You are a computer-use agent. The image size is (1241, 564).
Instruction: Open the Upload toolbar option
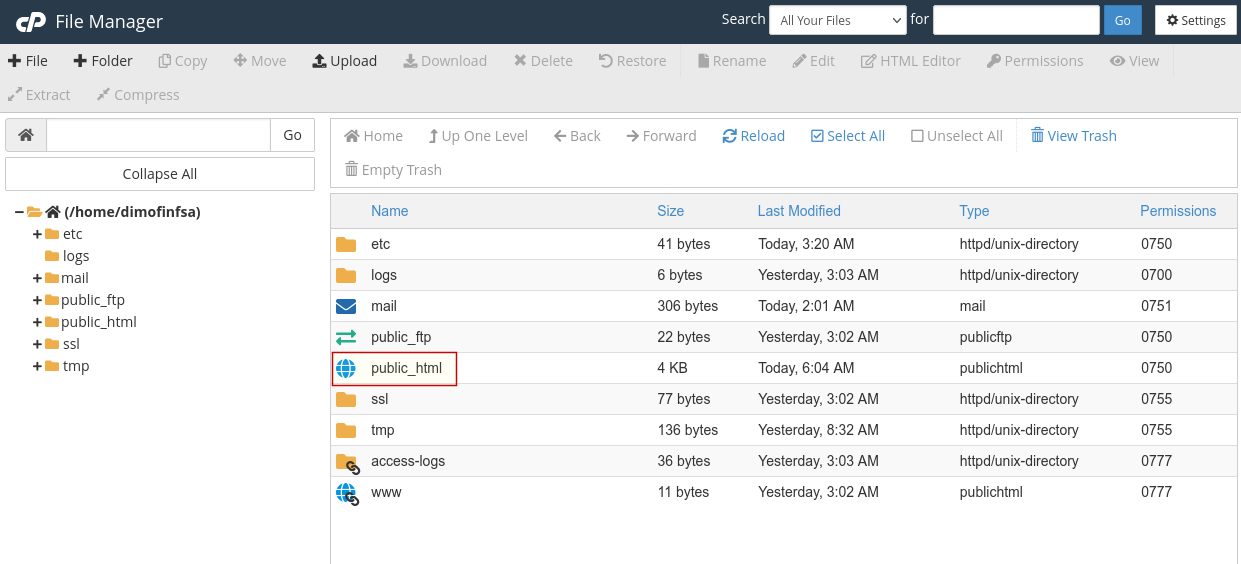345,61
